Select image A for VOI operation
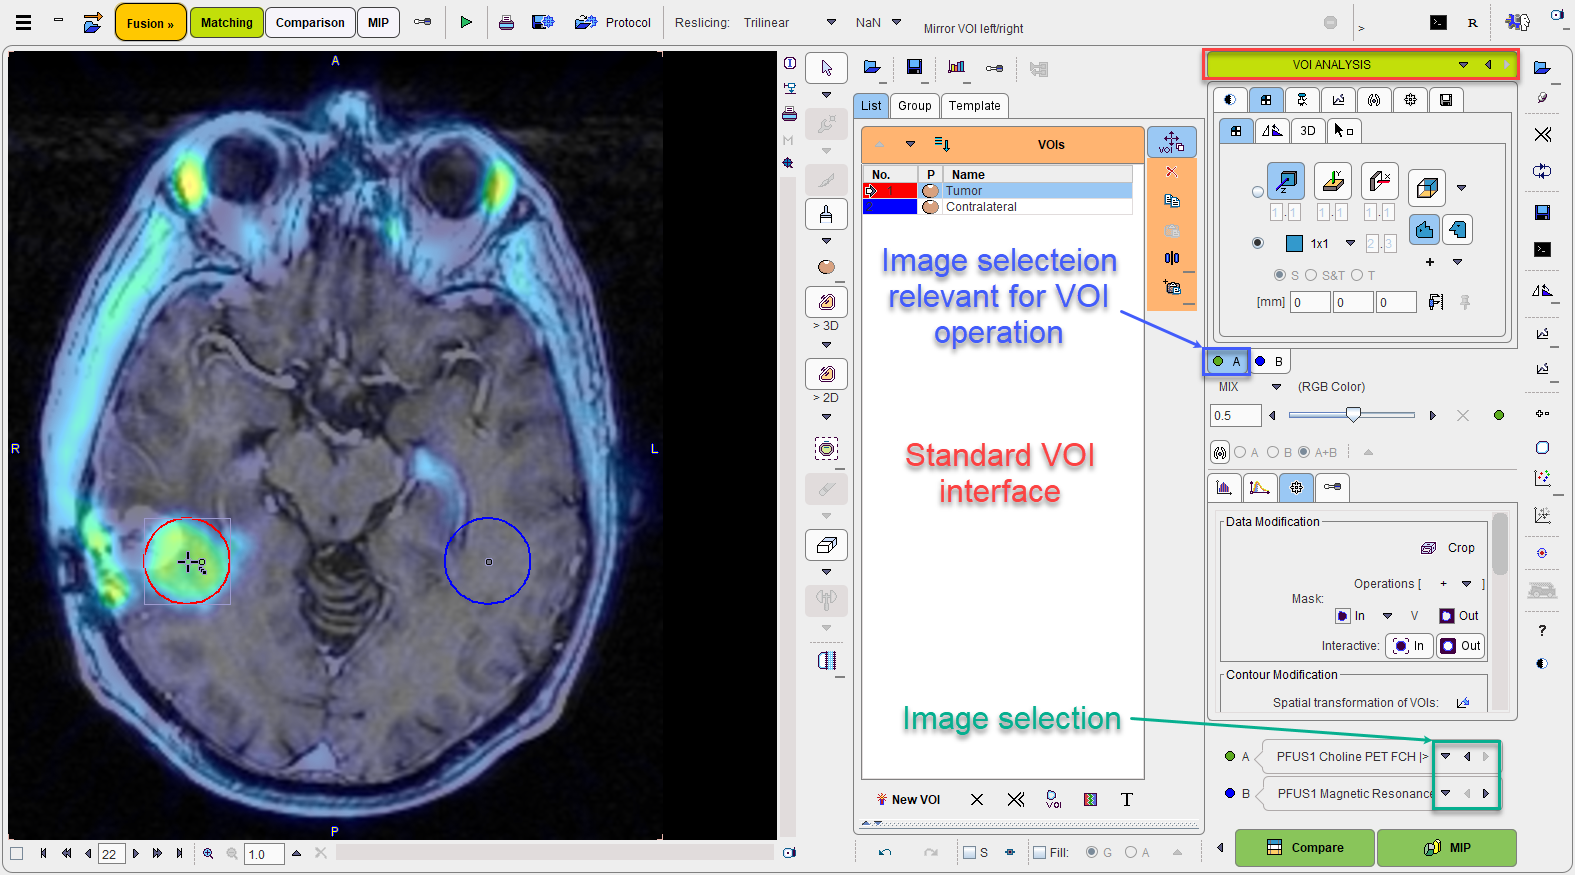Screen dimensions: 1575x875 pyautogui.click(x=1226, y=362)
